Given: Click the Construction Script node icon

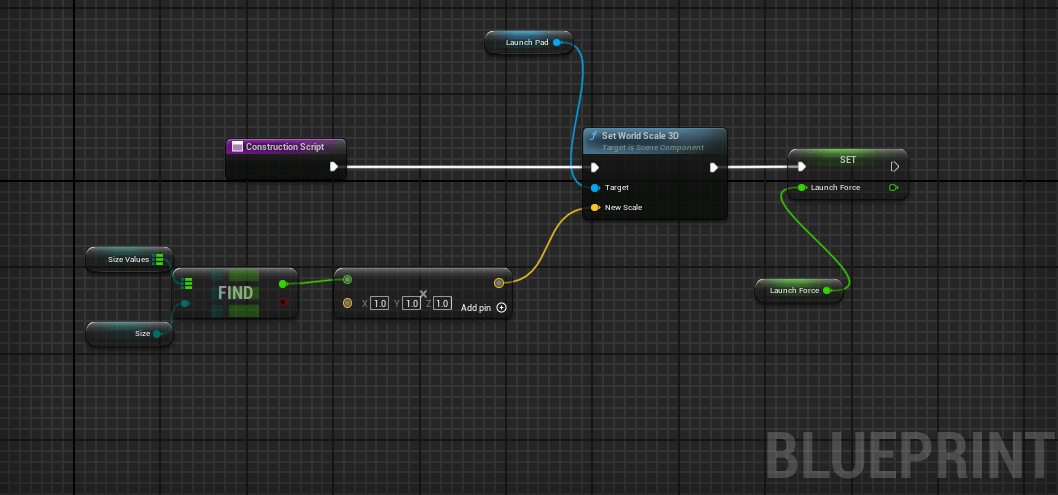Looking at the screenshot, I should [237, 147].
